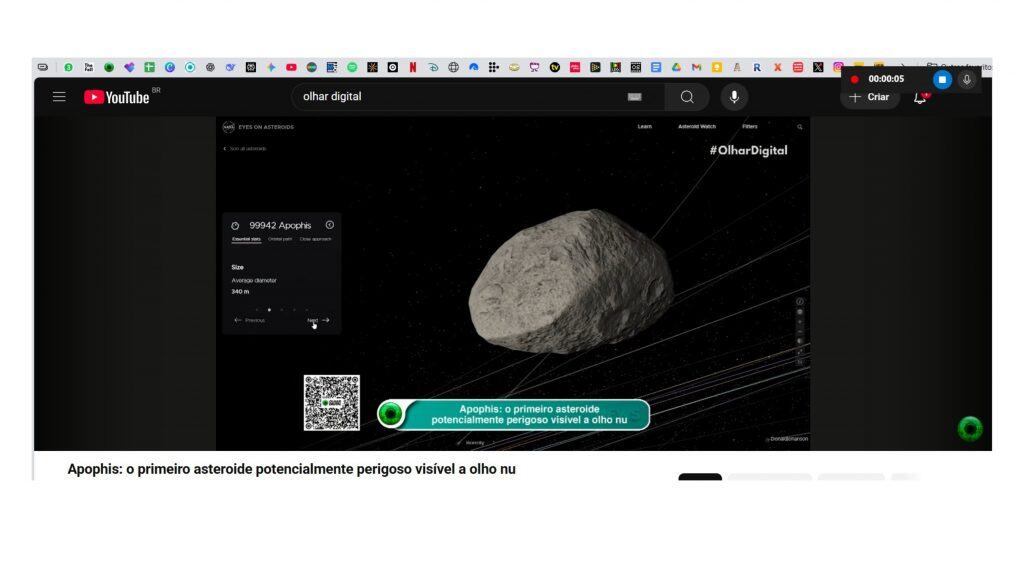This screenshot has height=576, width=1024.
Task: Open the black X (Twitter) bookmark
Action: coord(818,67)
